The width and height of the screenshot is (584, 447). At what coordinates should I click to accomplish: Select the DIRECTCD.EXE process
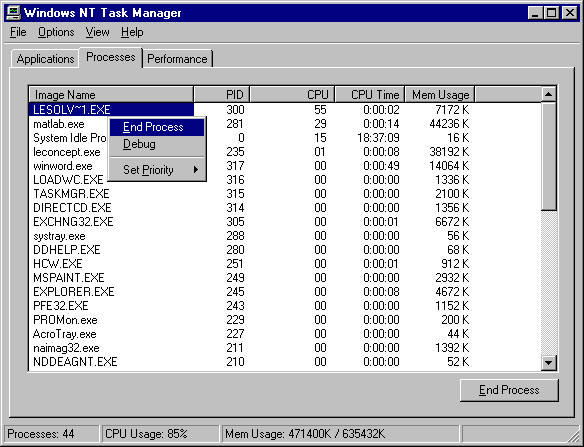(286, 208)
